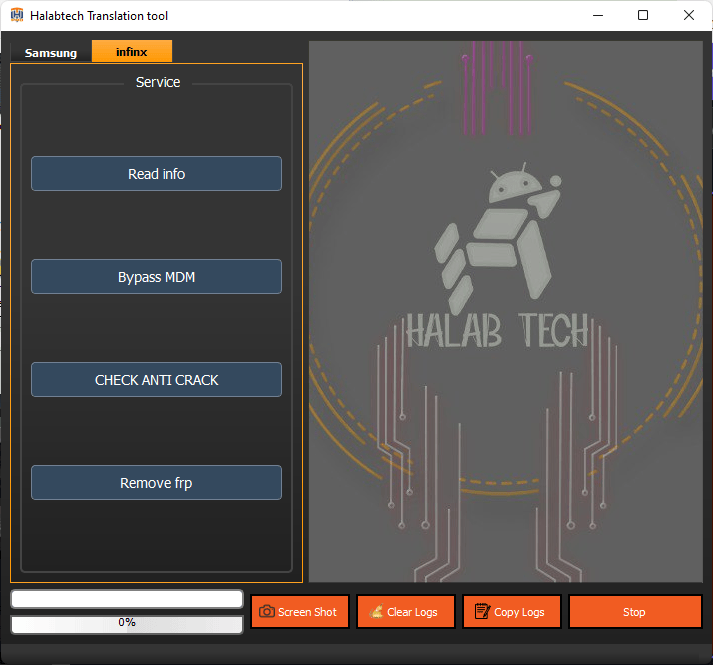713x665 pixels.
Task: Click the Halab Tech logo image
Action: point(506,312)
